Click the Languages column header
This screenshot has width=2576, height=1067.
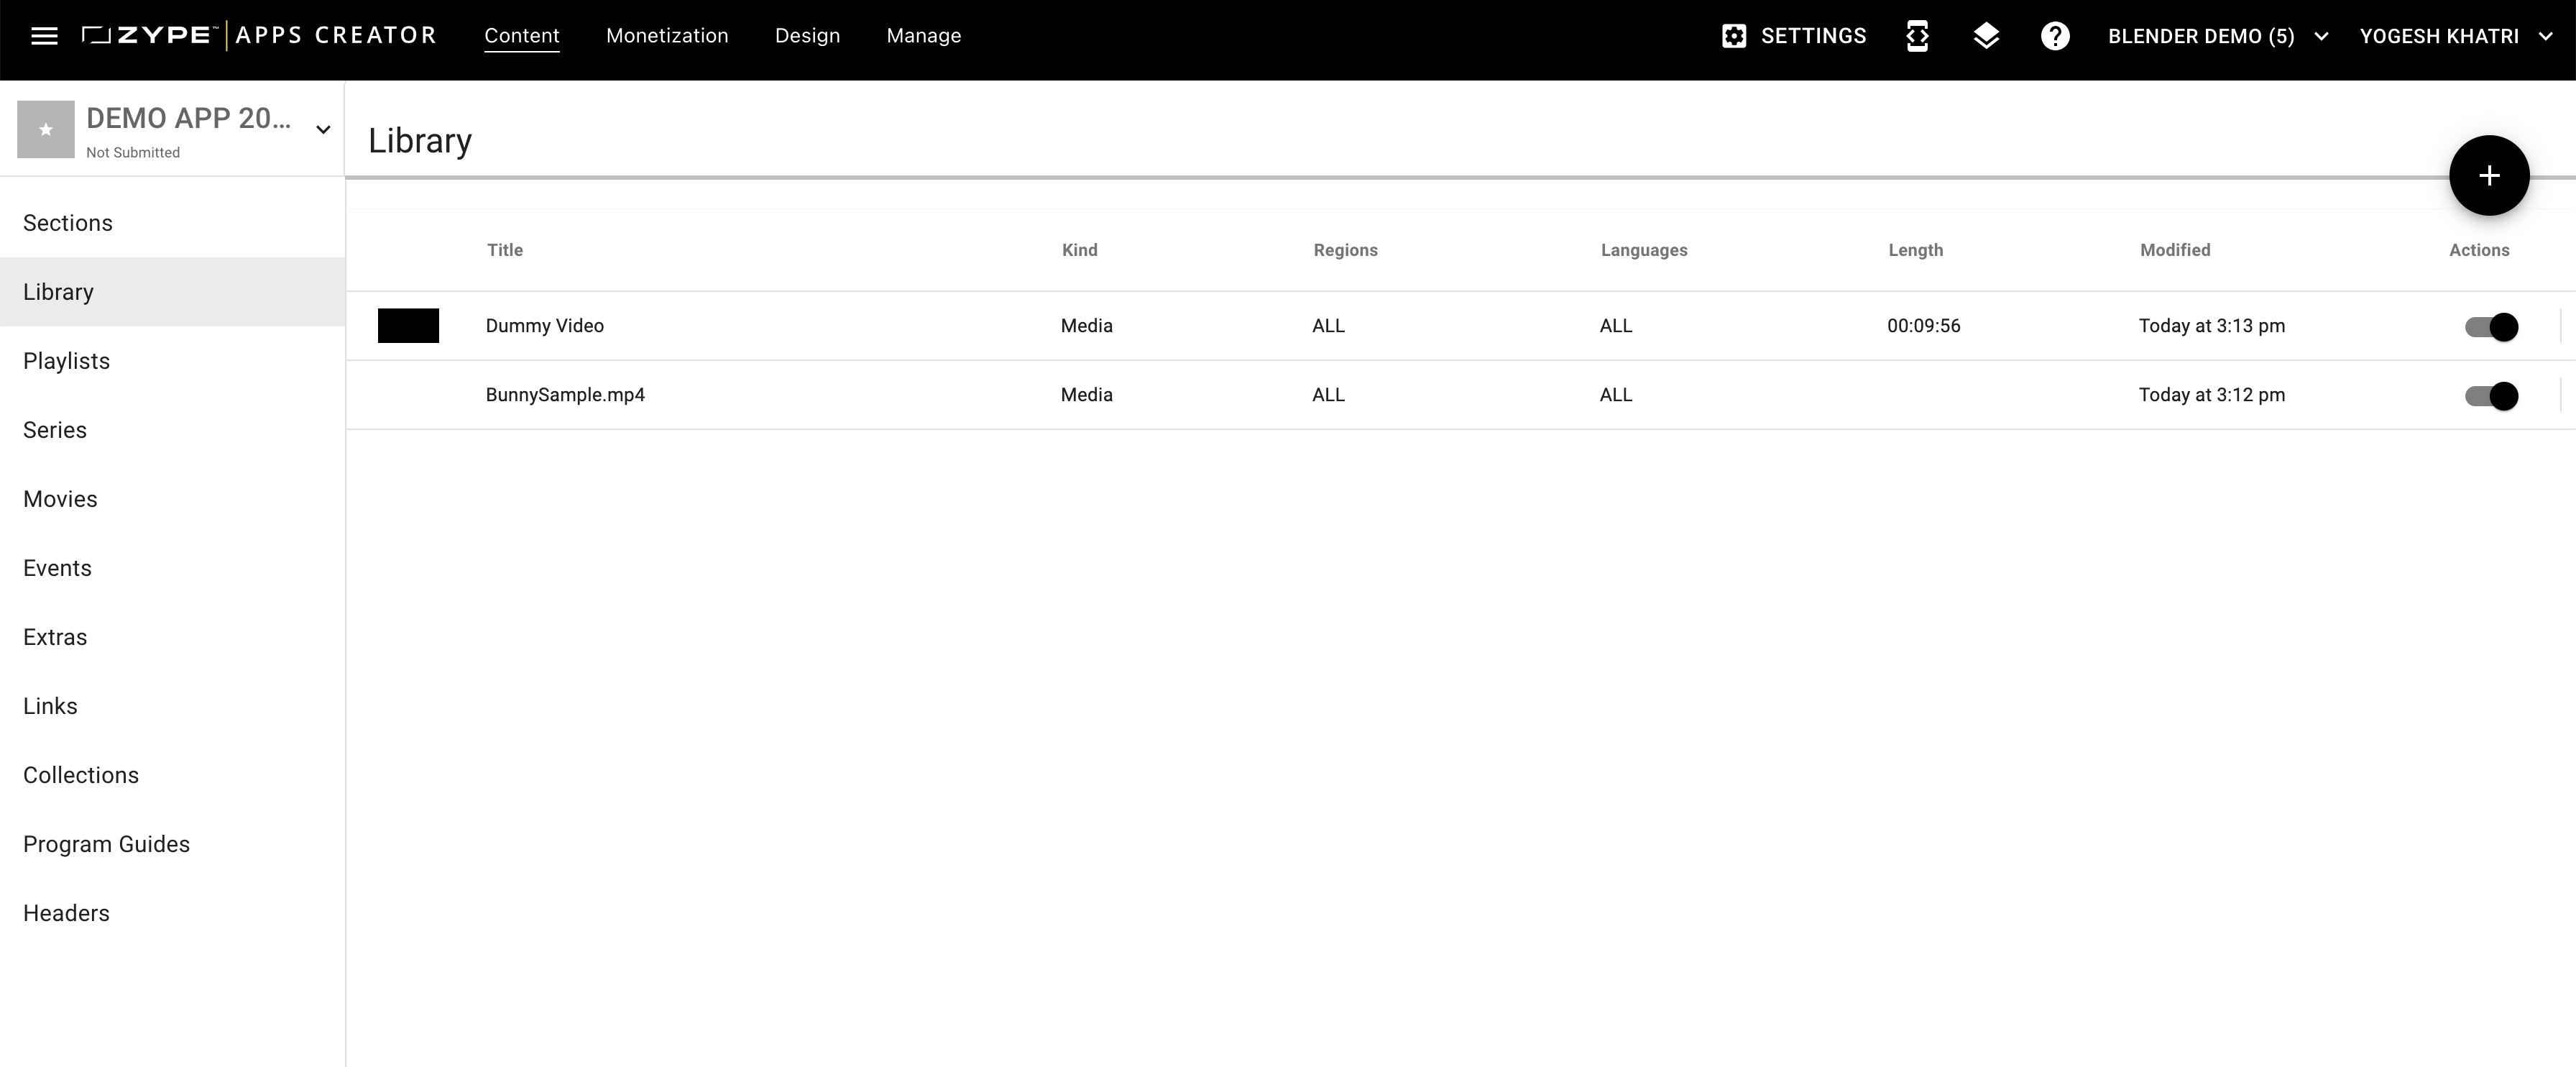[1643, 250]
